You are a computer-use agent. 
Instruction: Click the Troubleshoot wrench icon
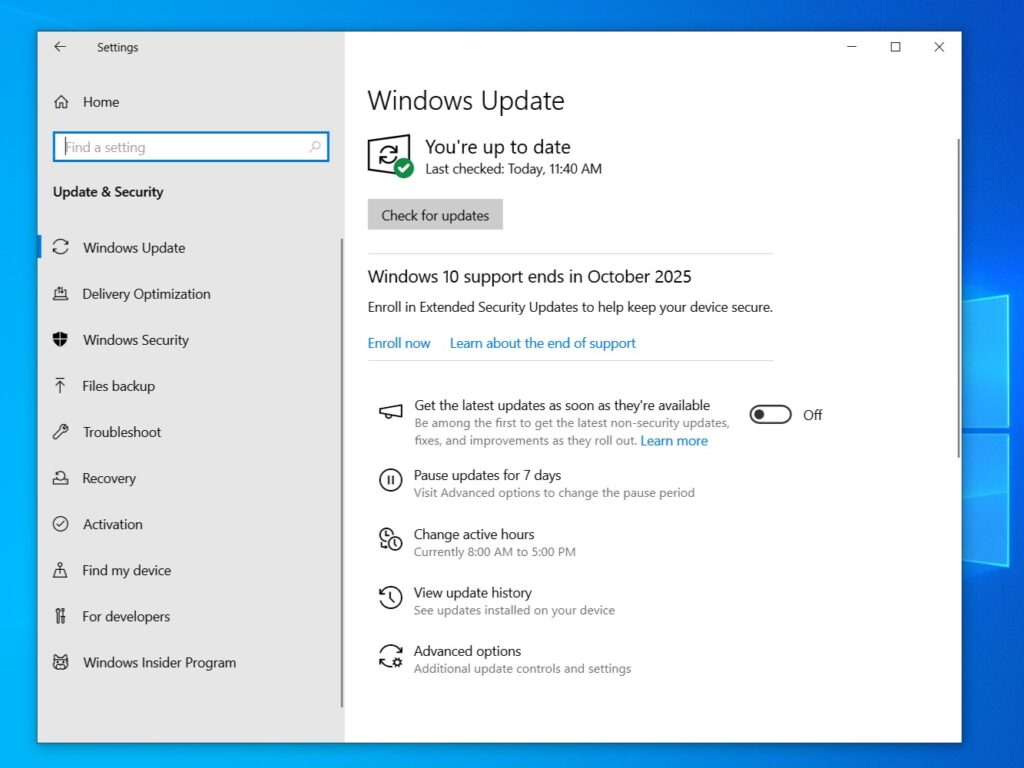click(x=60, y=432)
